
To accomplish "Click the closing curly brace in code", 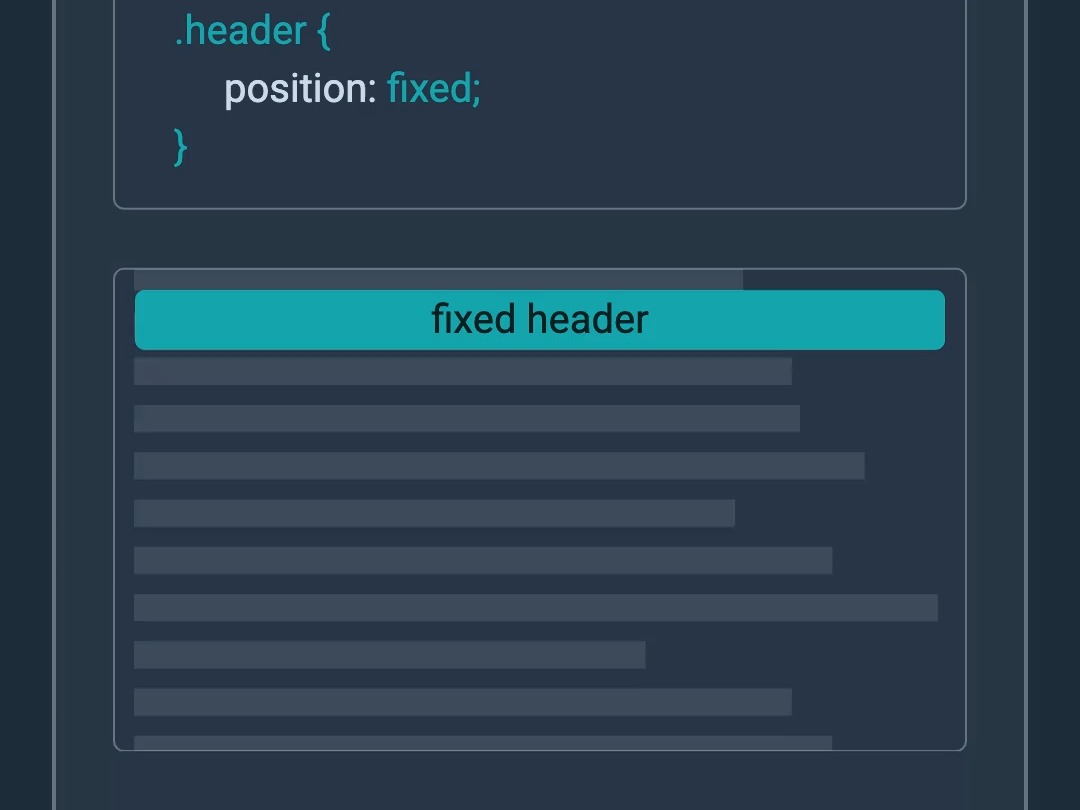I will point(180,147).
